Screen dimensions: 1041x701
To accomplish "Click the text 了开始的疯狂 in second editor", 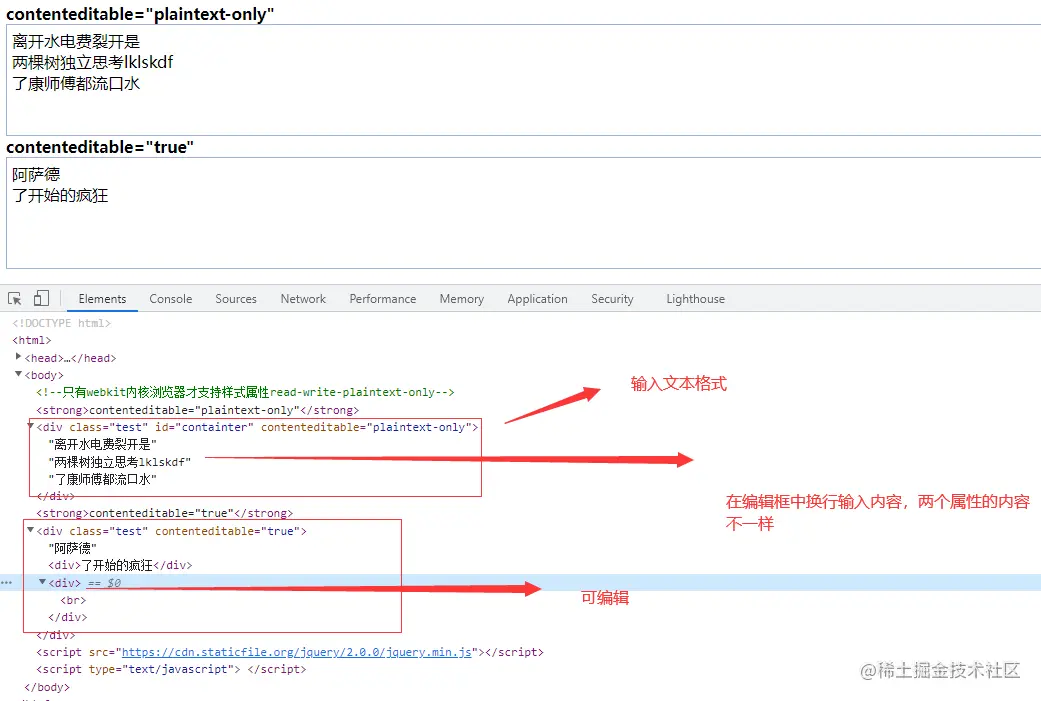I will click(x=60, y=196).
